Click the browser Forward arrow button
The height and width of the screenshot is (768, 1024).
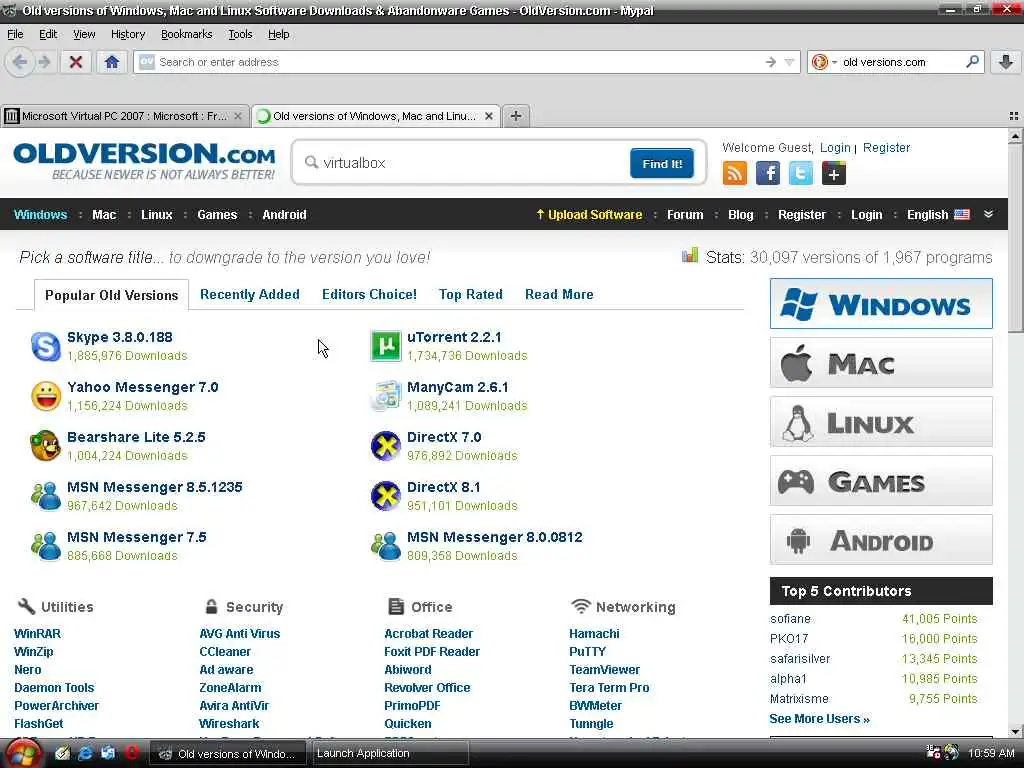pyautogui.click(x=44, y=62)
